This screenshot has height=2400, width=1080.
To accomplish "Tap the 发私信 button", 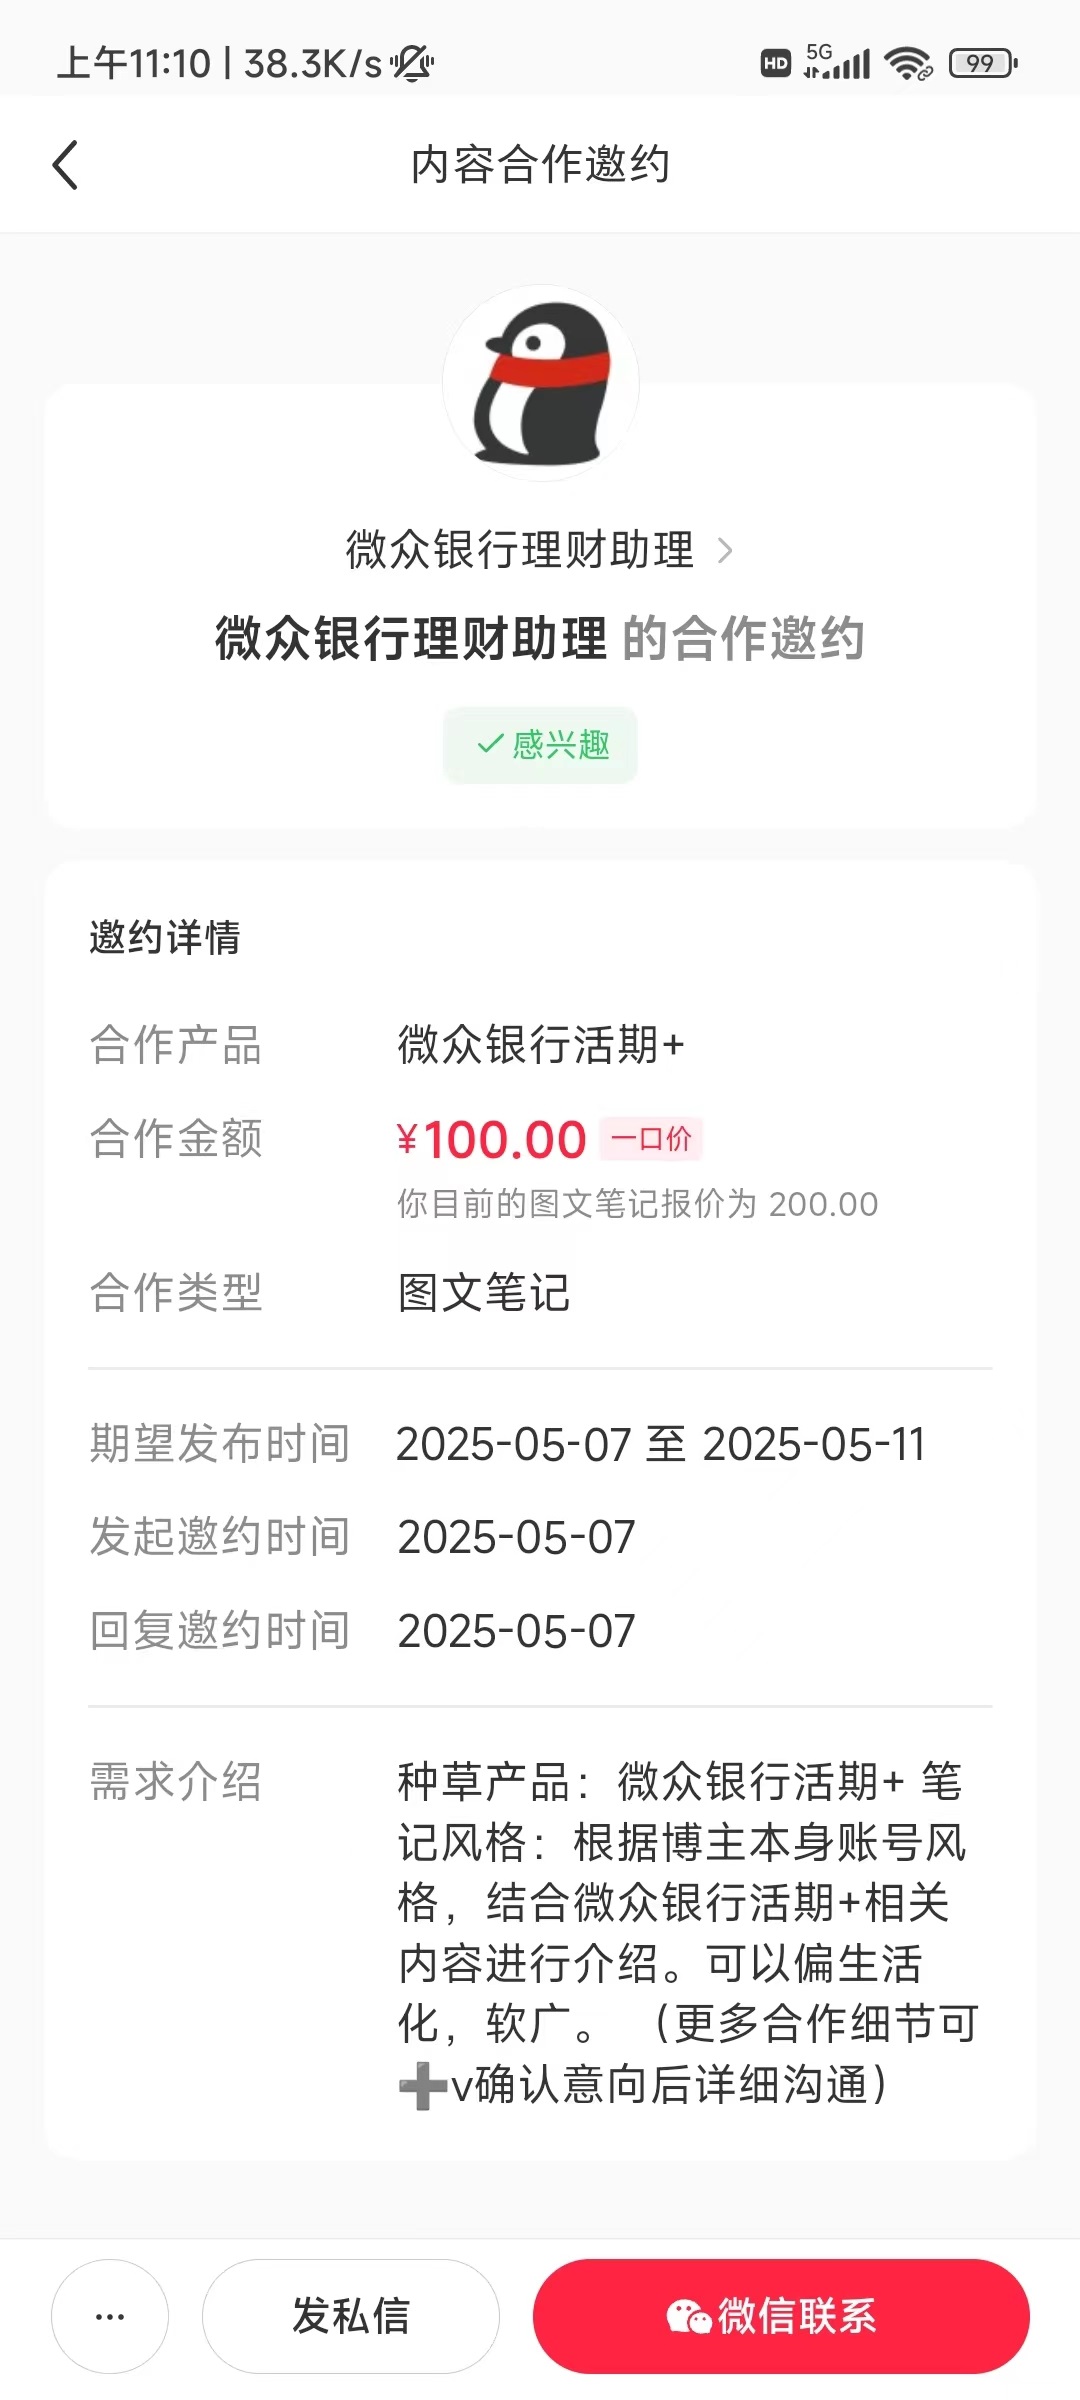I will click(351, 2316).
